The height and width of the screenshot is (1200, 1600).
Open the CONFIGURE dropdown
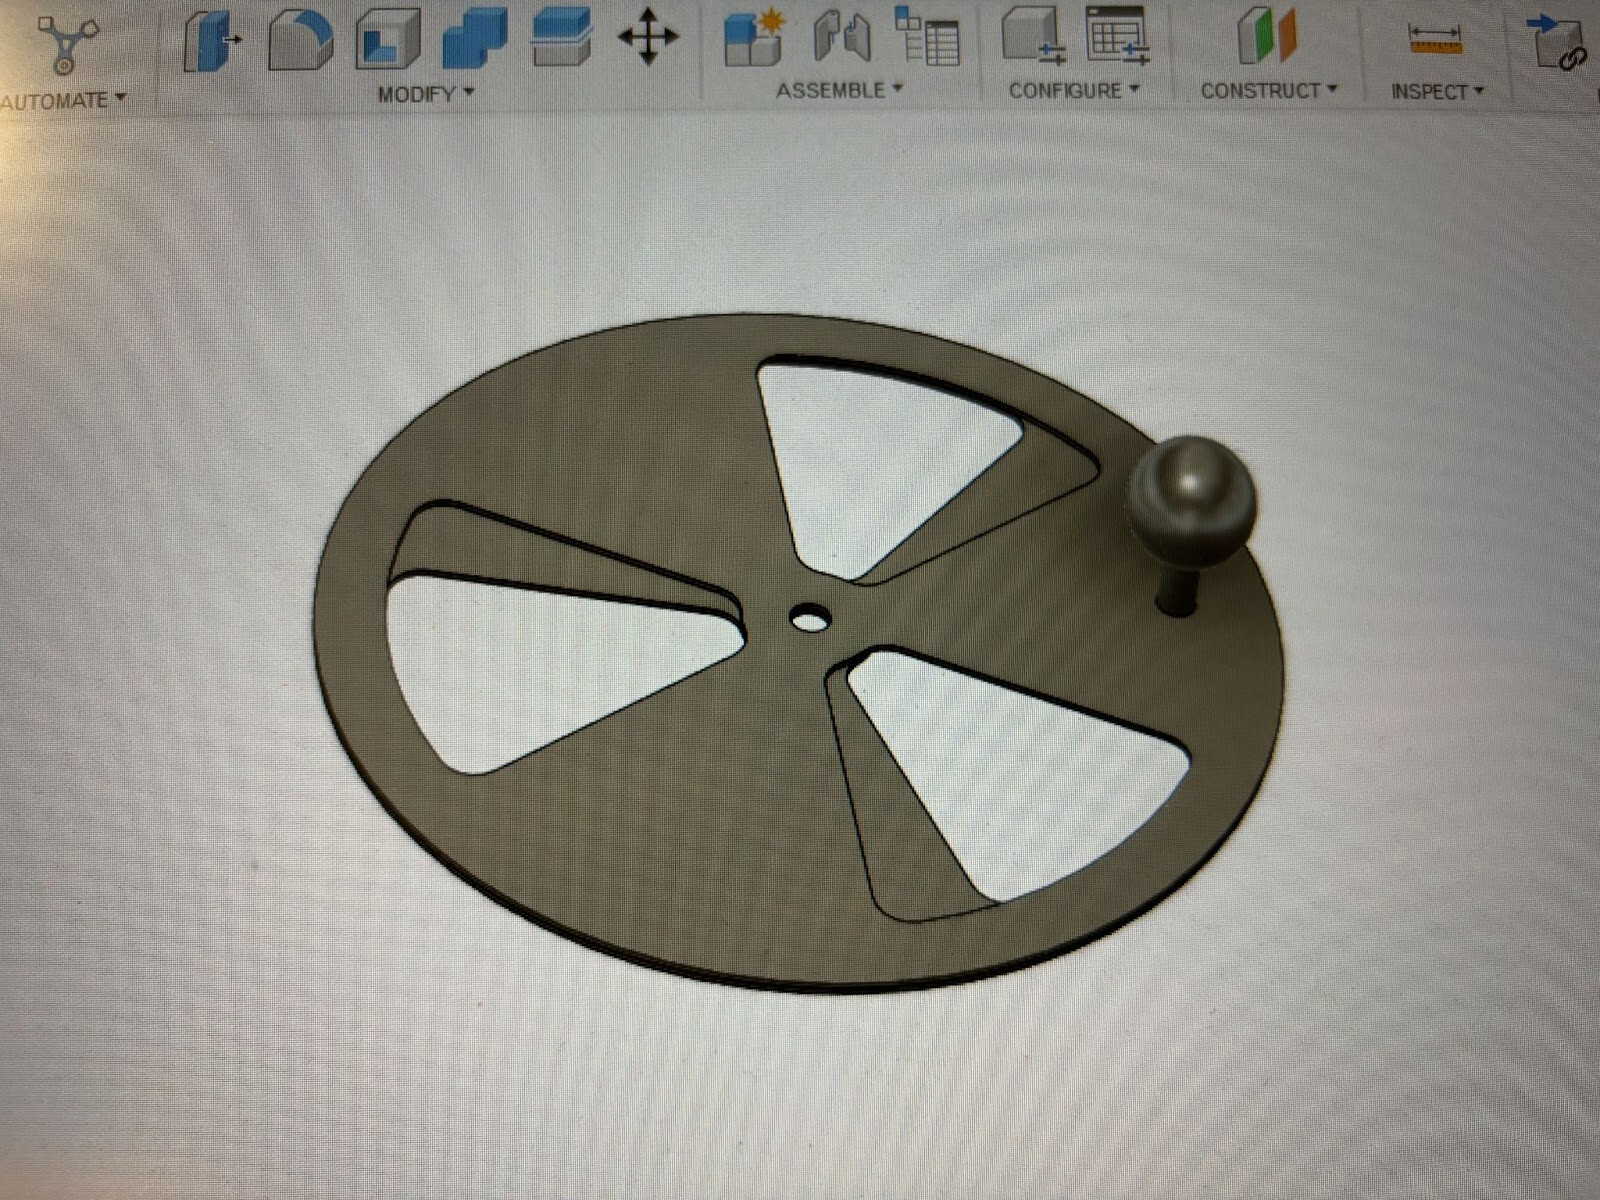tap(1073, 91)
